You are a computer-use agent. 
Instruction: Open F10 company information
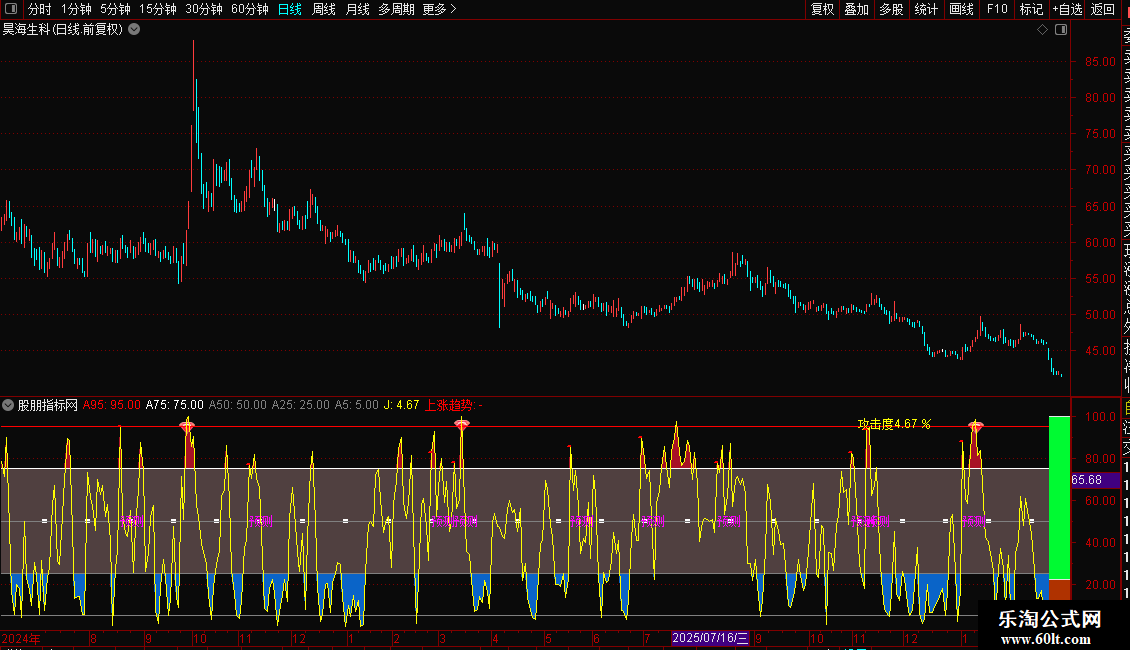[x=997, y=9]
